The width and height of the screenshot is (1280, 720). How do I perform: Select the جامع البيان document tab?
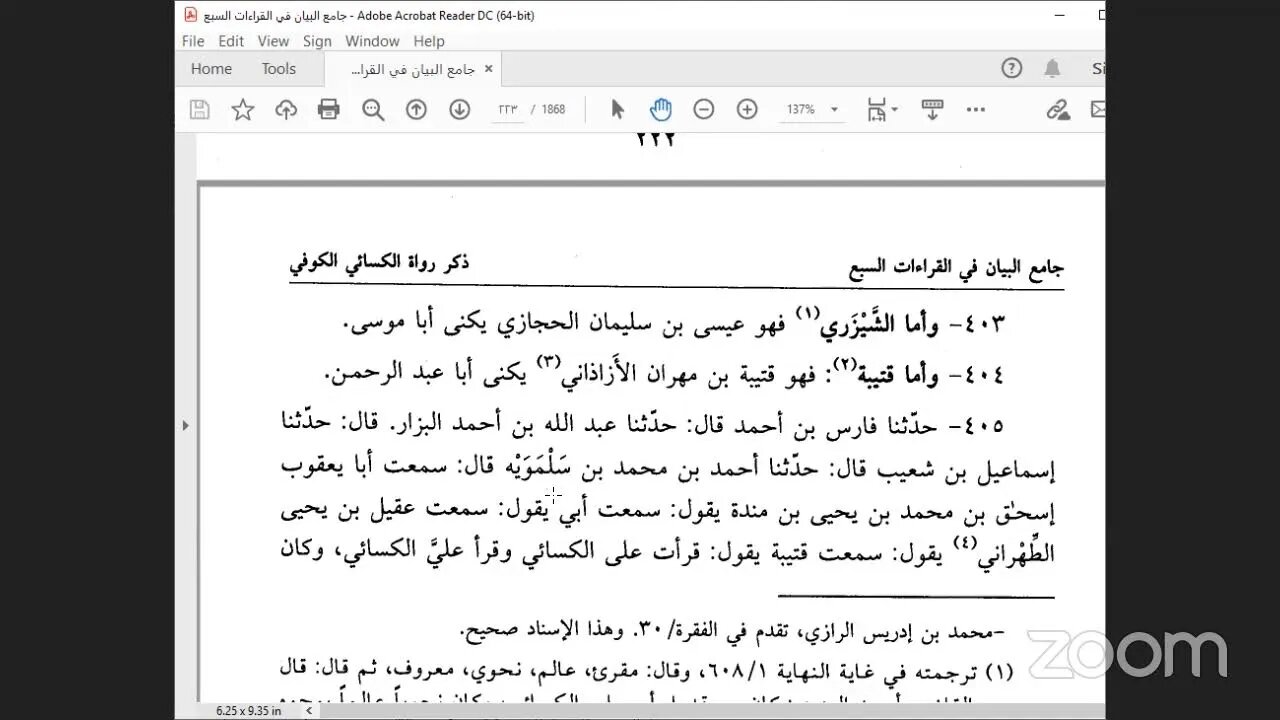point(412,69)
